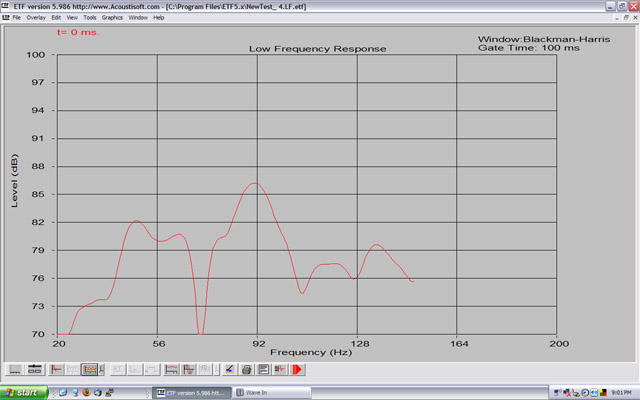Click the ETF document icon left of File menu
The image size is (640, 400).
(x=6, y=18)
